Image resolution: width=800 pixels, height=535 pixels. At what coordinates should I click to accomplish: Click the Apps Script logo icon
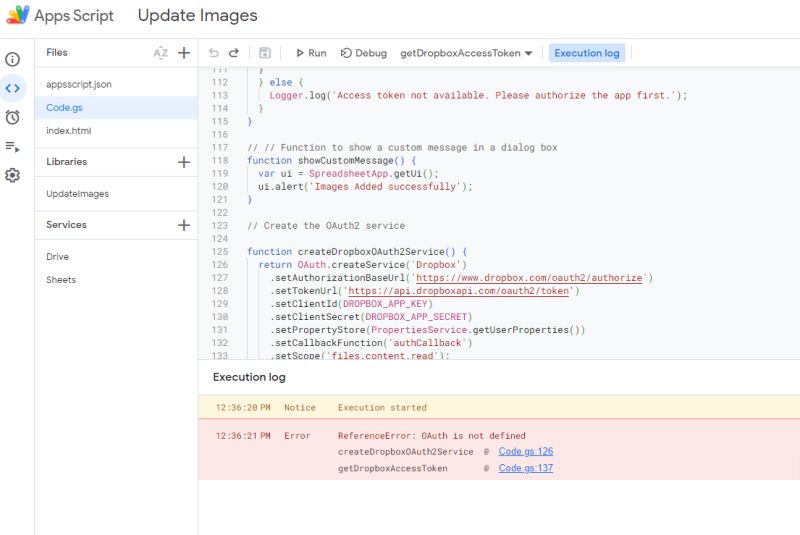[x=18, y=15]
